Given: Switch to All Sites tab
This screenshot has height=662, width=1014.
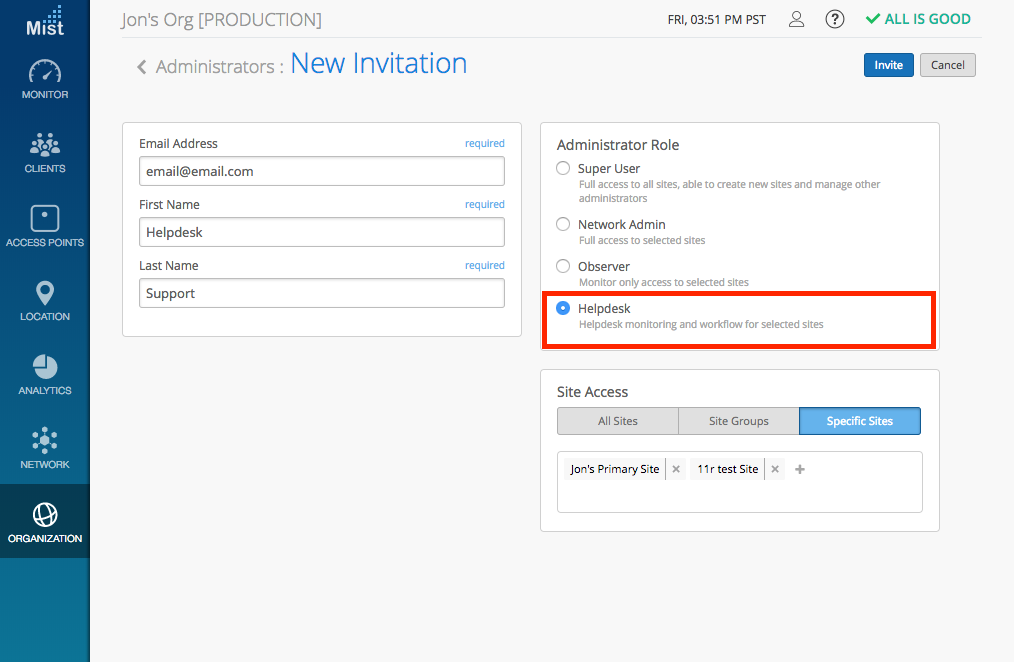Looking at the screenshot, I should tap(617, 421).
